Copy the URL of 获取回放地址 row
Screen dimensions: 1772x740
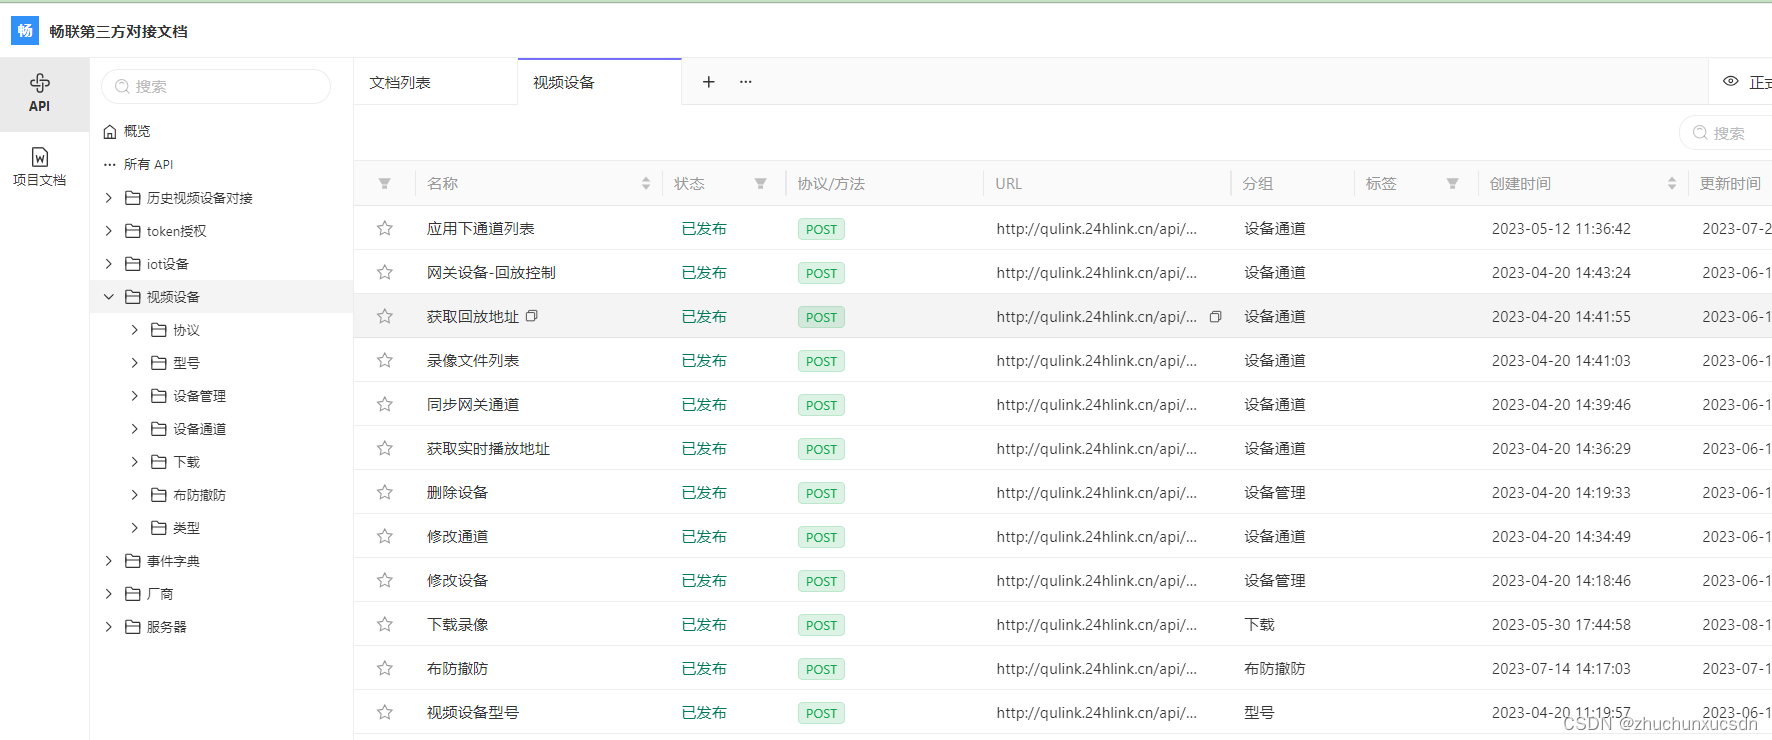(1215, 317)
